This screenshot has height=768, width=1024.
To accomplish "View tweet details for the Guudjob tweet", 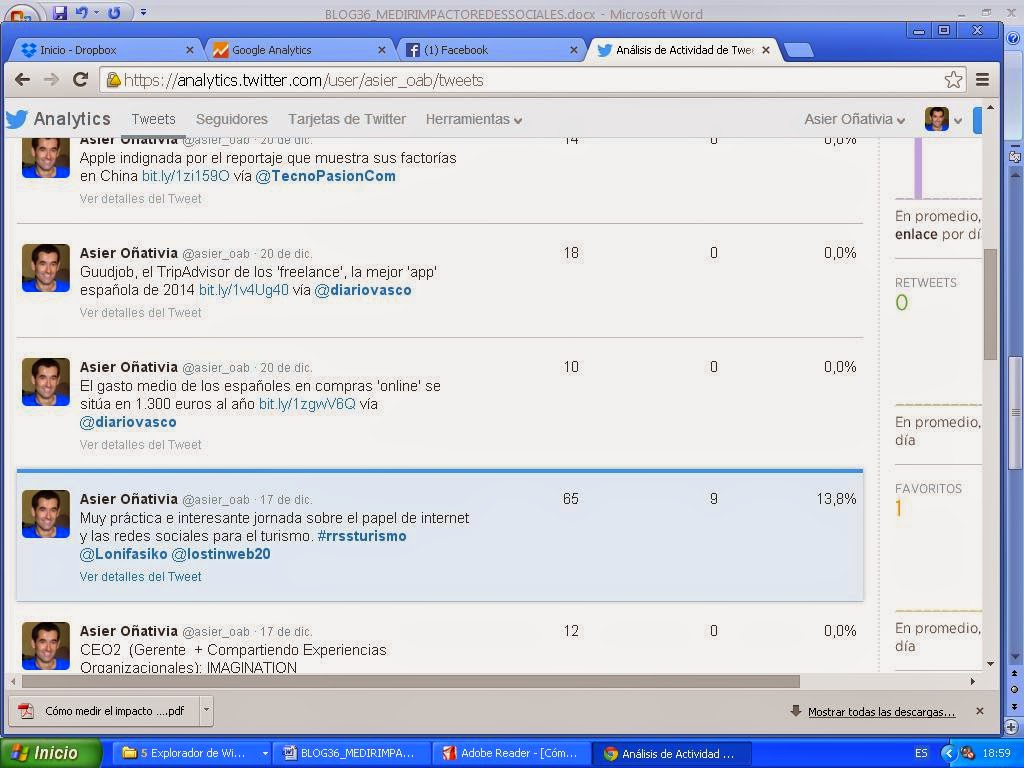I will (140, 313).
